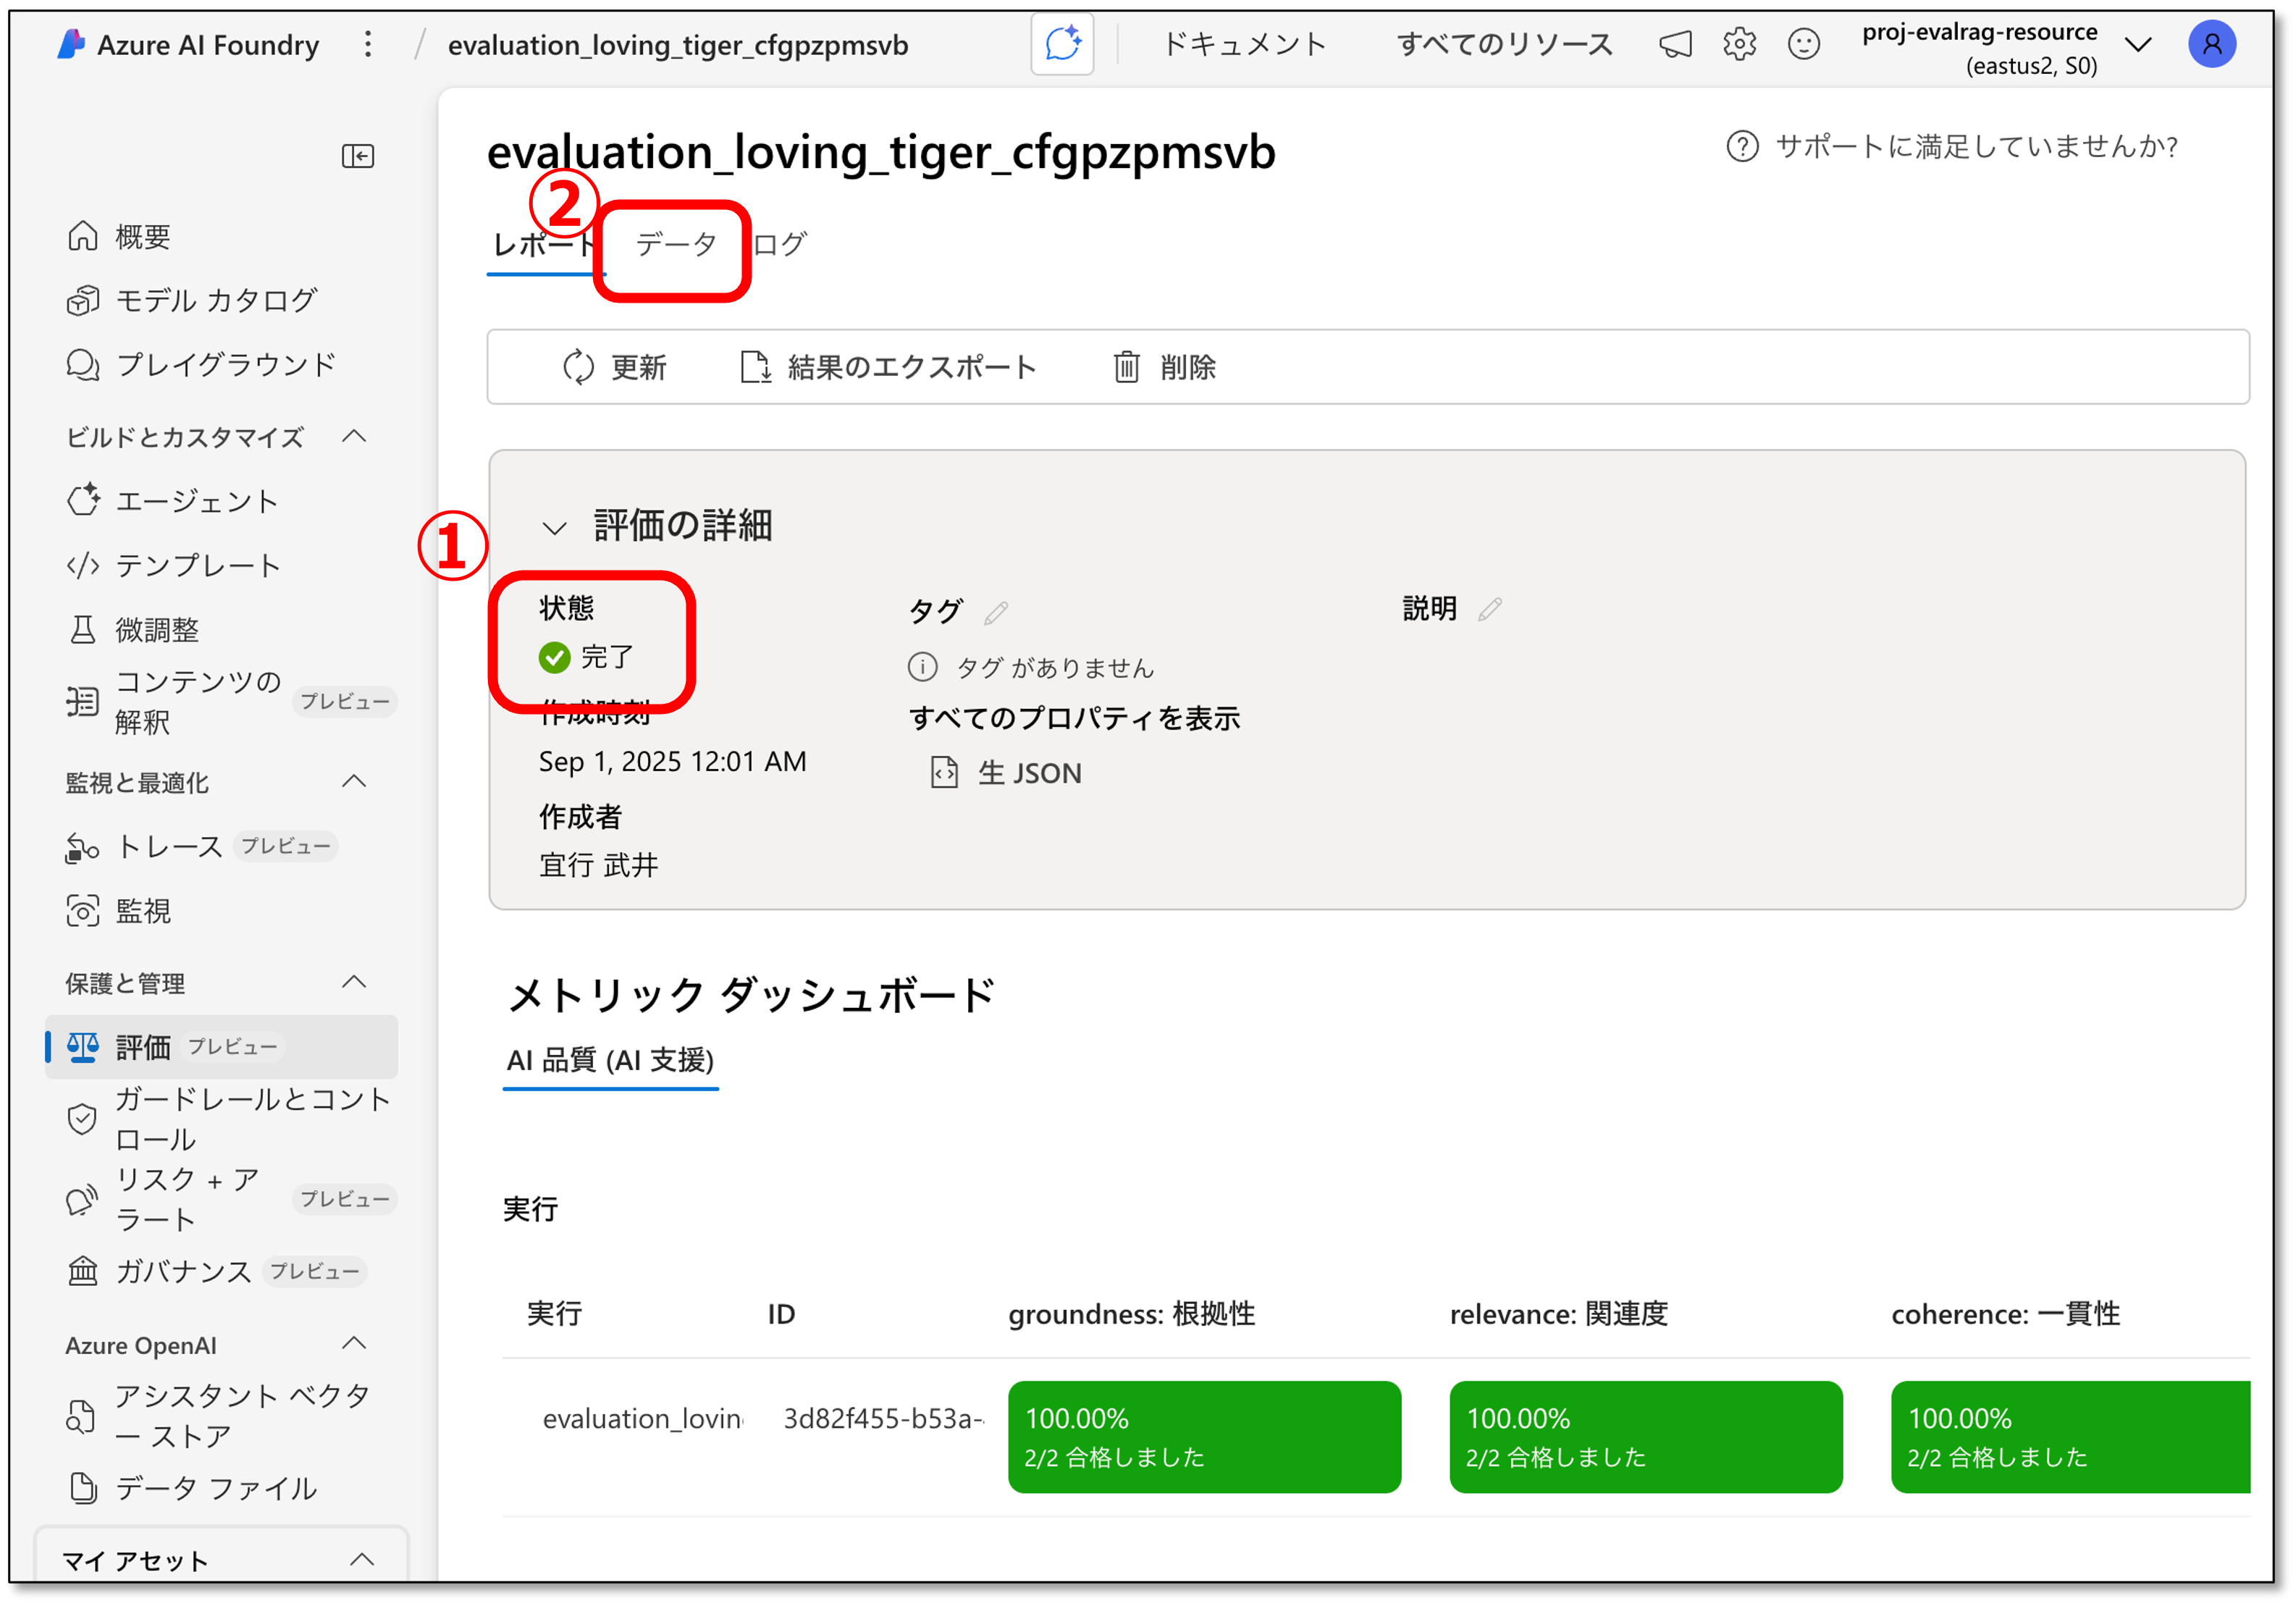Click the three-dot menu beside Azure AI Foundry
This screenshot has height=1606, width=2296.
pos(368,44)
